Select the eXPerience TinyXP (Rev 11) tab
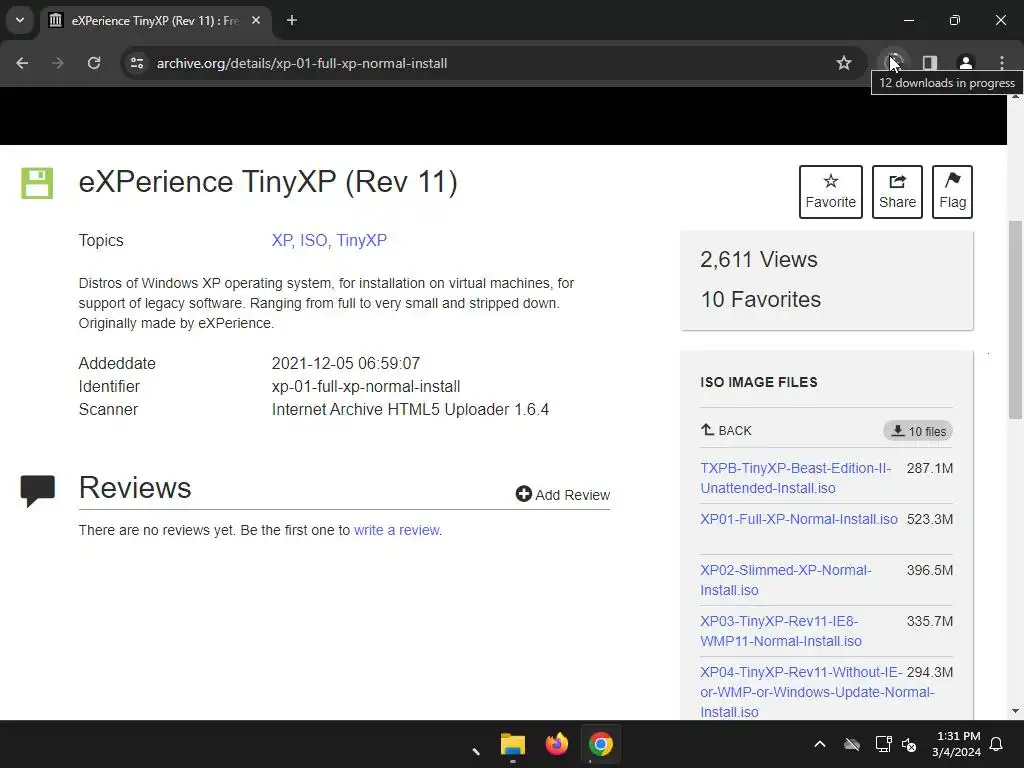Image resolution: width=1024 pixels, height=768 pixels. tap(155, 20)
